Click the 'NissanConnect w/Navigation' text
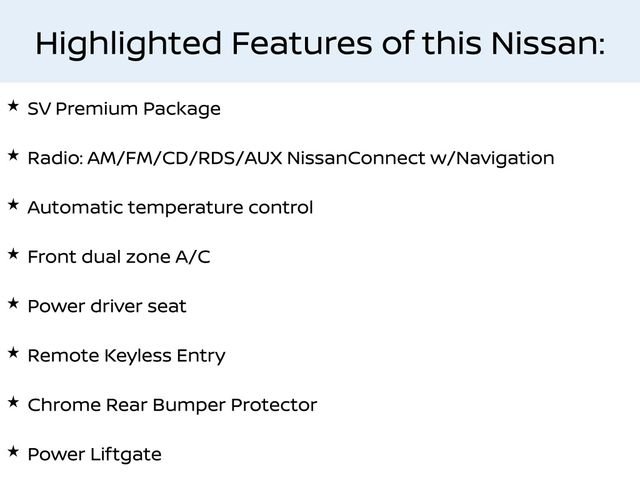Screen dimensions: 640x480 point(420,158)
